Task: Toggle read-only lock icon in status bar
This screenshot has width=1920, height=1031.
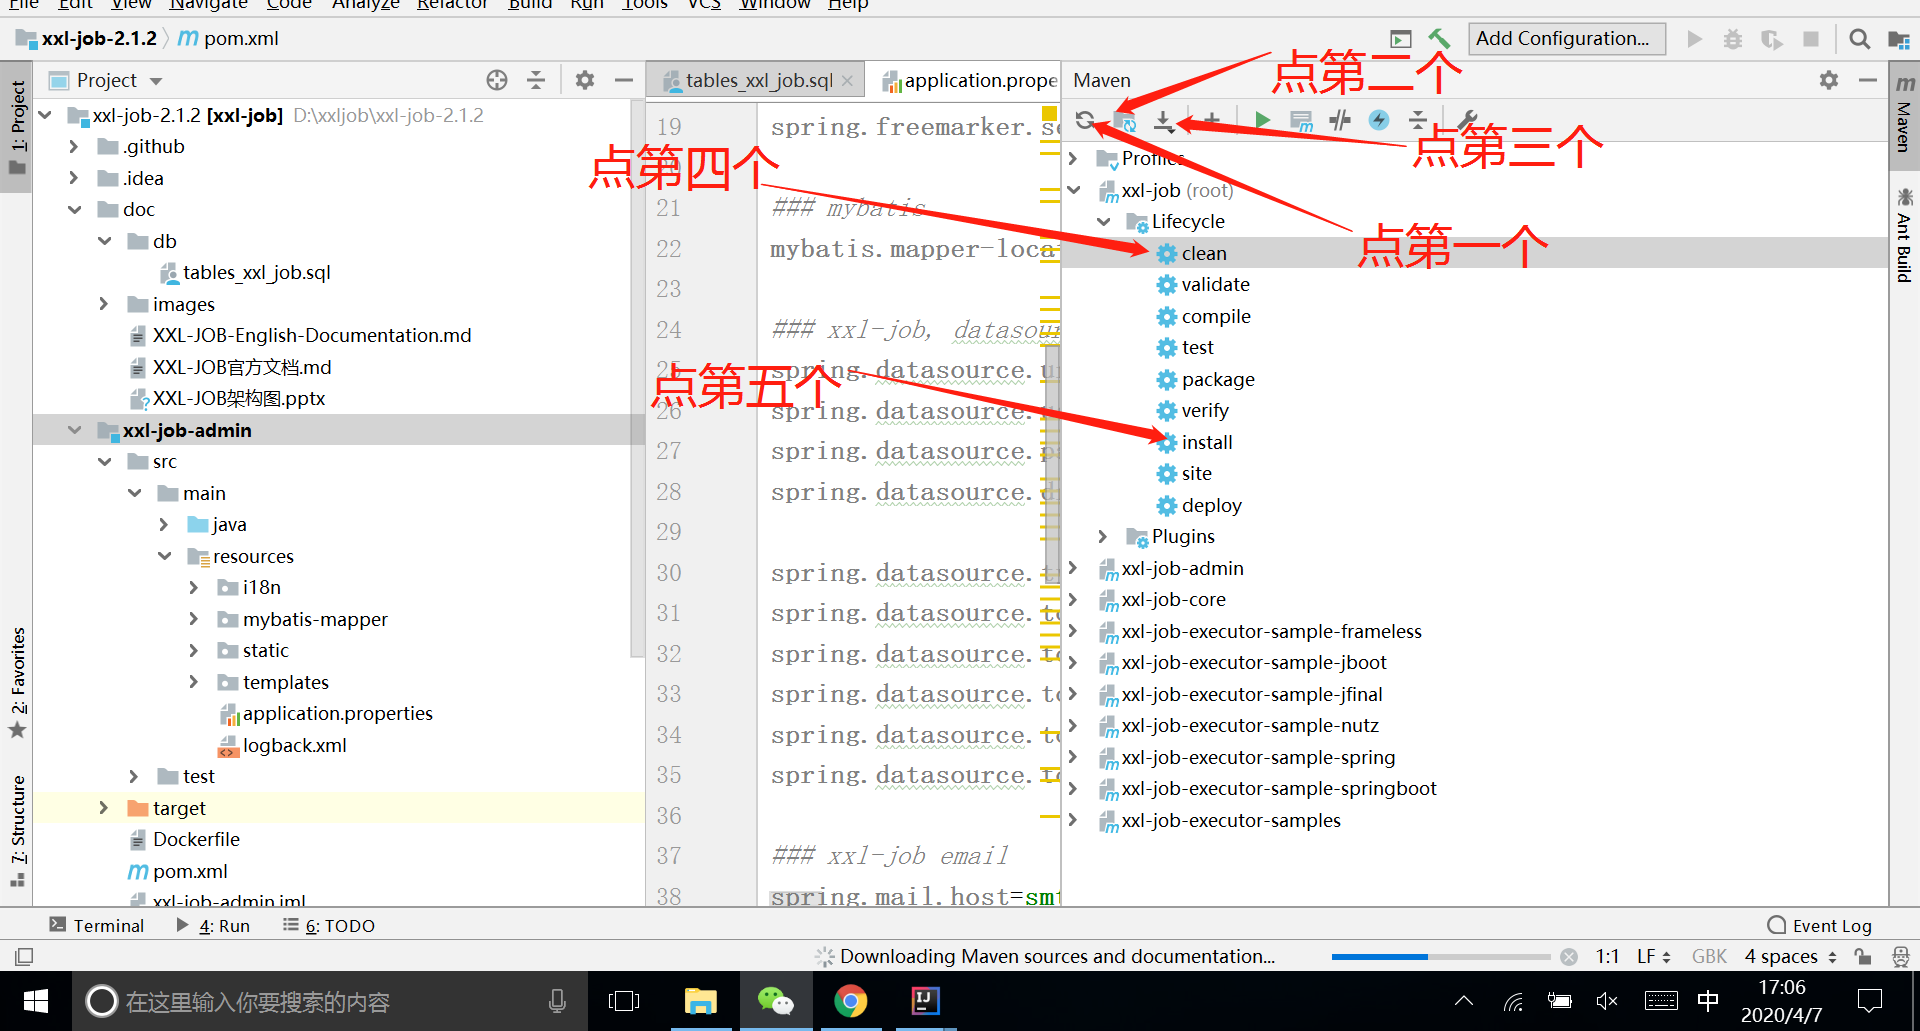Action: [x=1862, y=956]
